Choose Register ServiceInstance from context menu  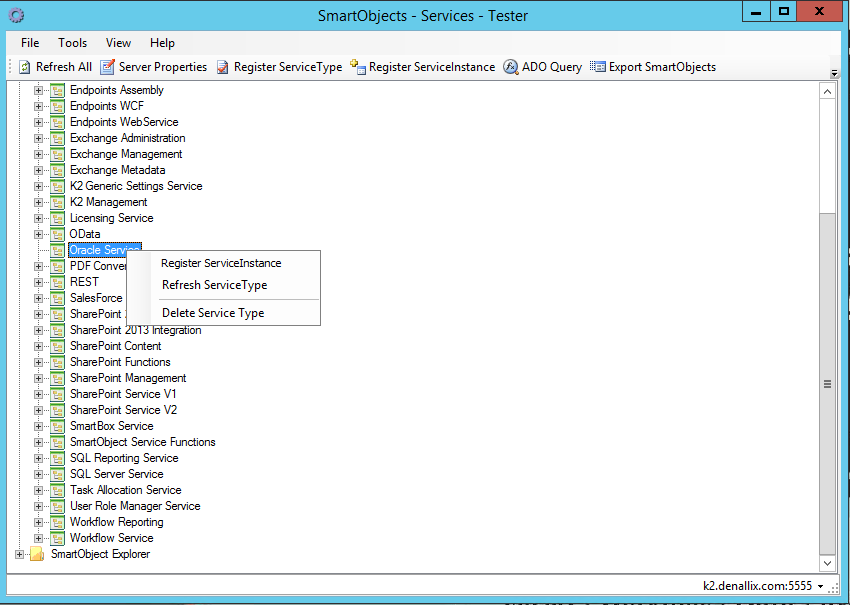[x=223, y=263]
